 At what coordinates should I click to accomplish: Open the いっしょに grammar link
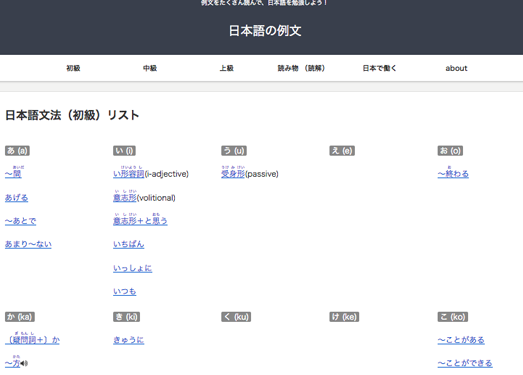132,269
